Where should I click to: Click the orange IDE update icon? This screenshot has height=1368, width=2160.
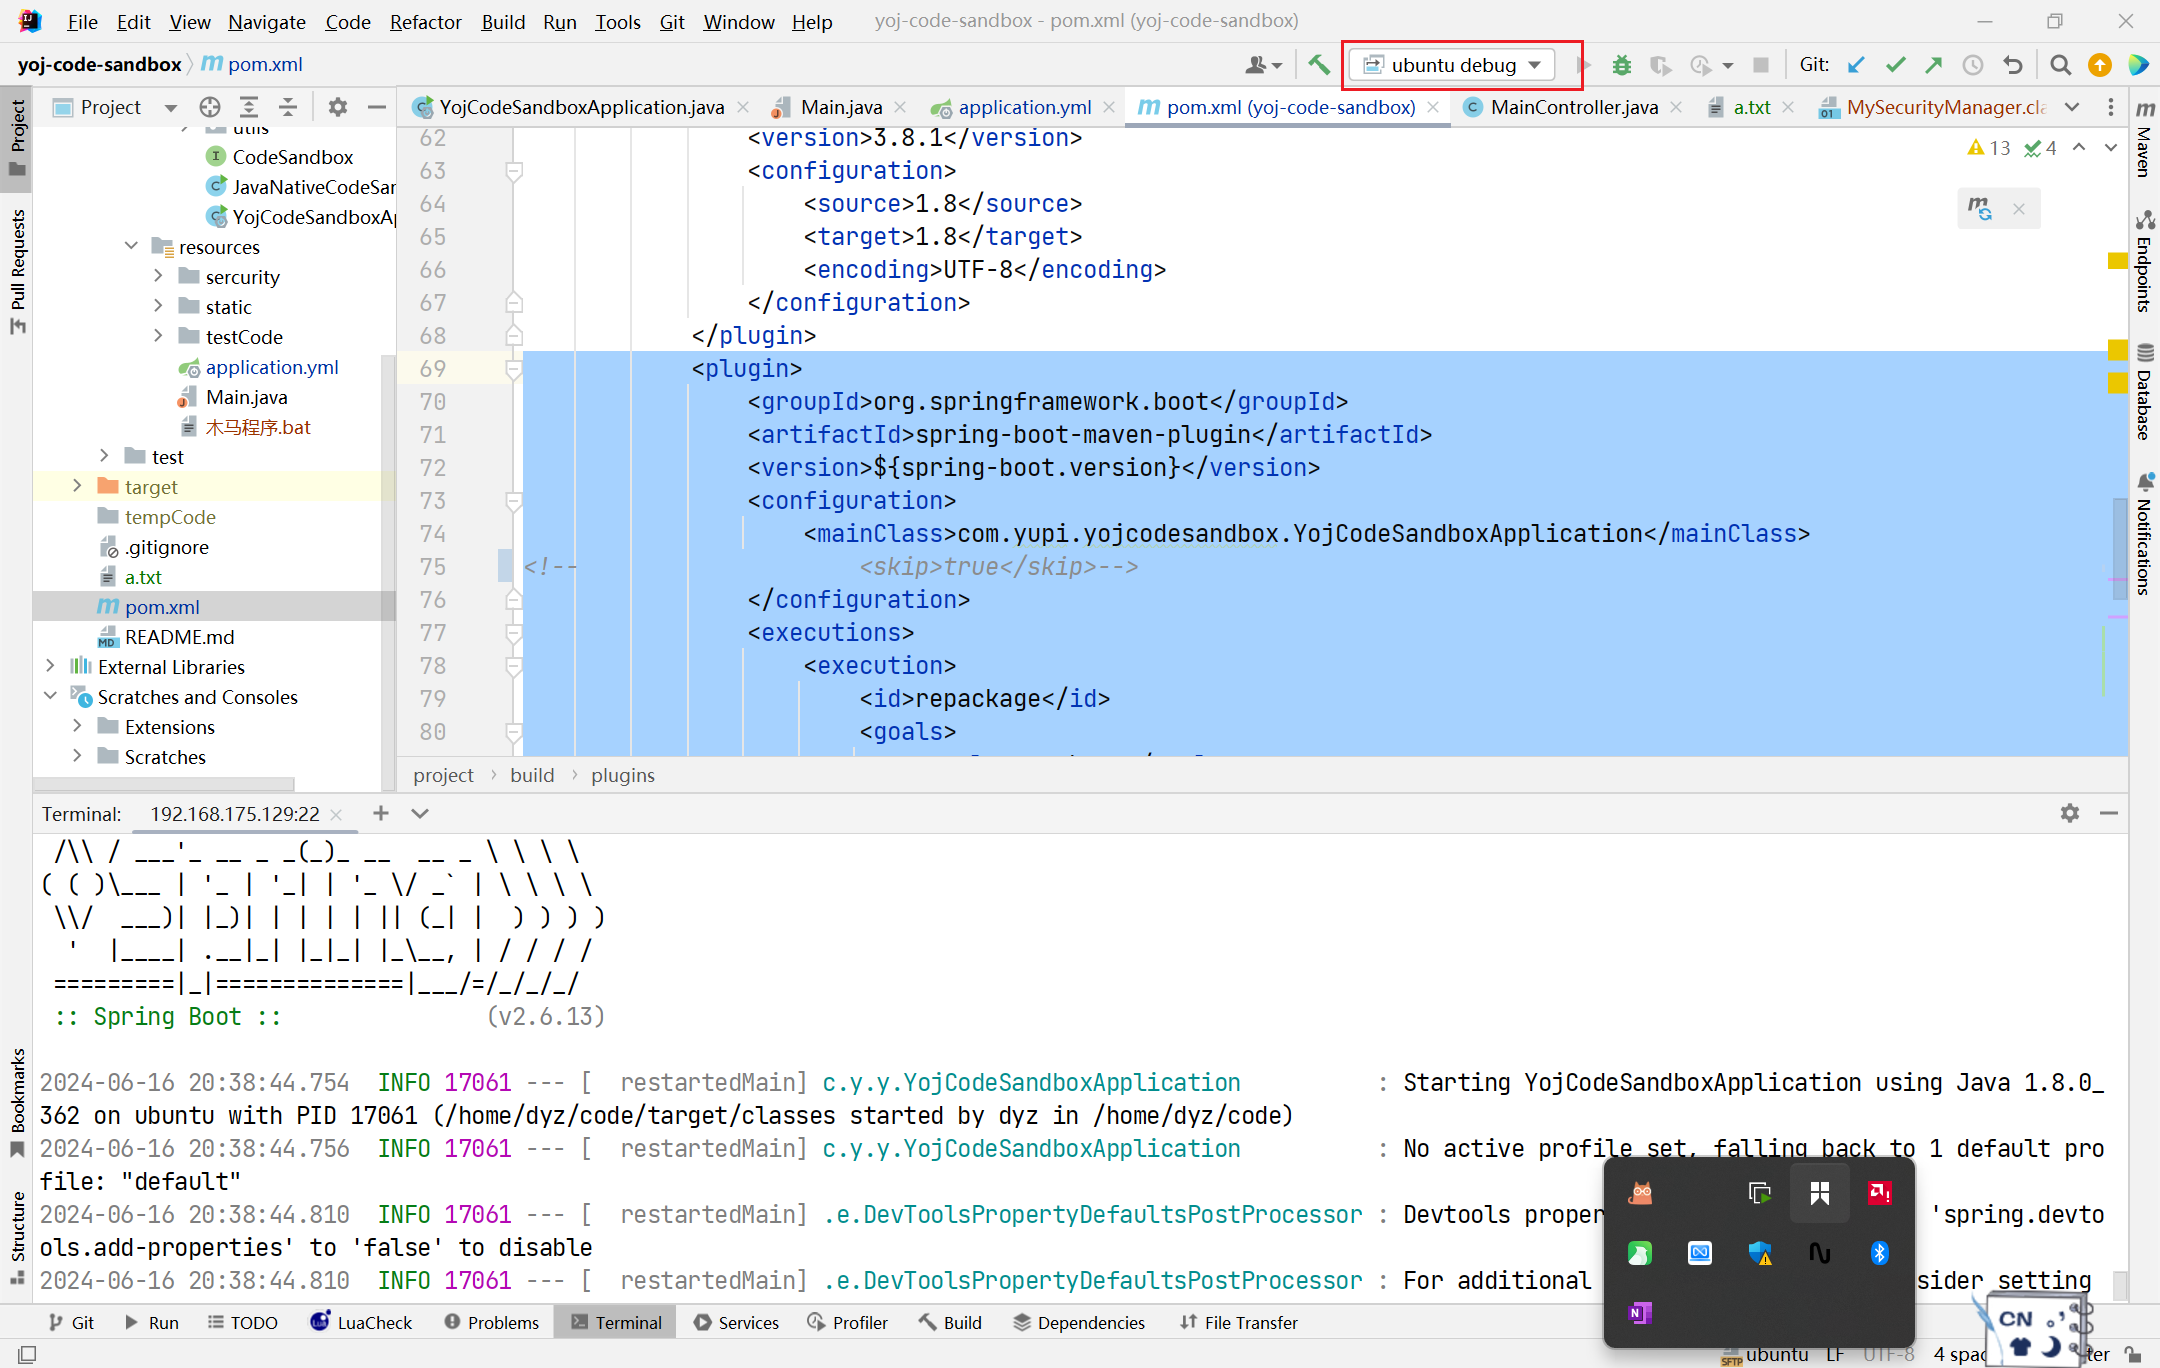(2100, 65)
